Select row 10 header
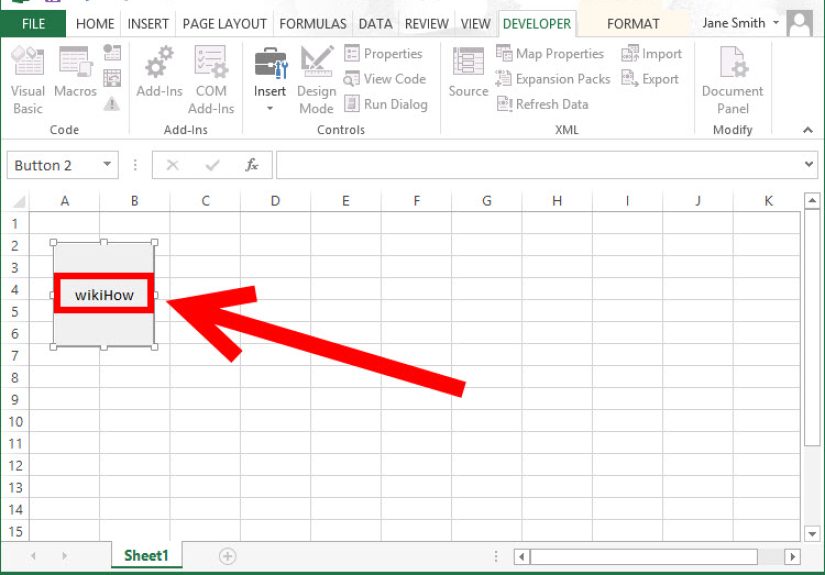825x575 pixels. click(15, 421)
